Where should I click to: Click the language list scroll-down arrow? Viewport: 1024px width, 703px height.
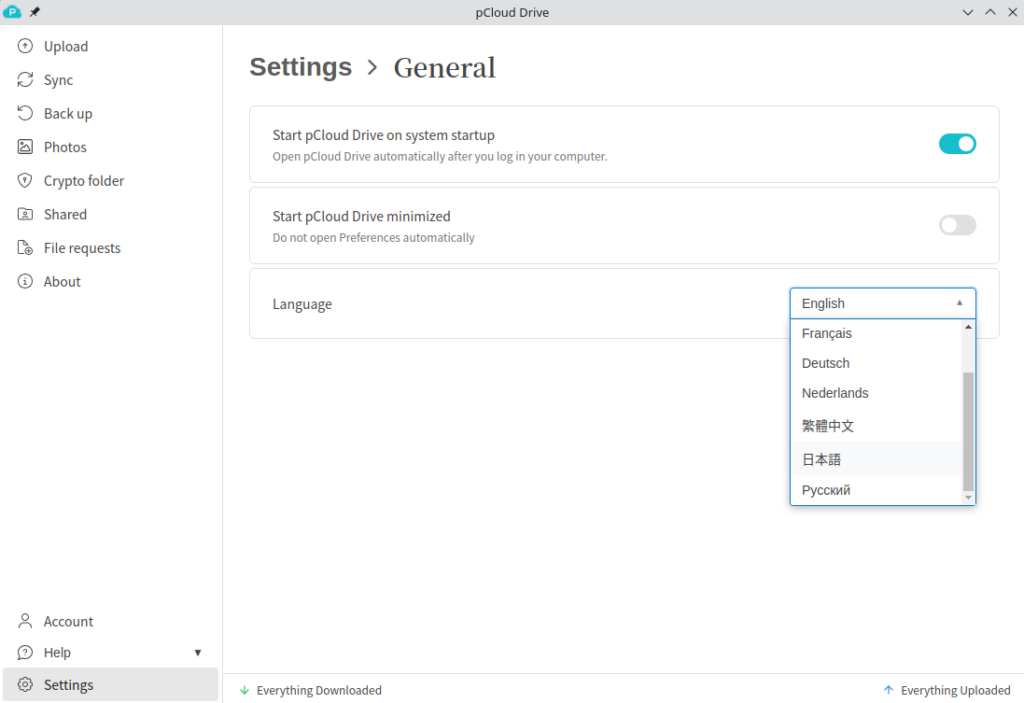(x=967, y=497)
